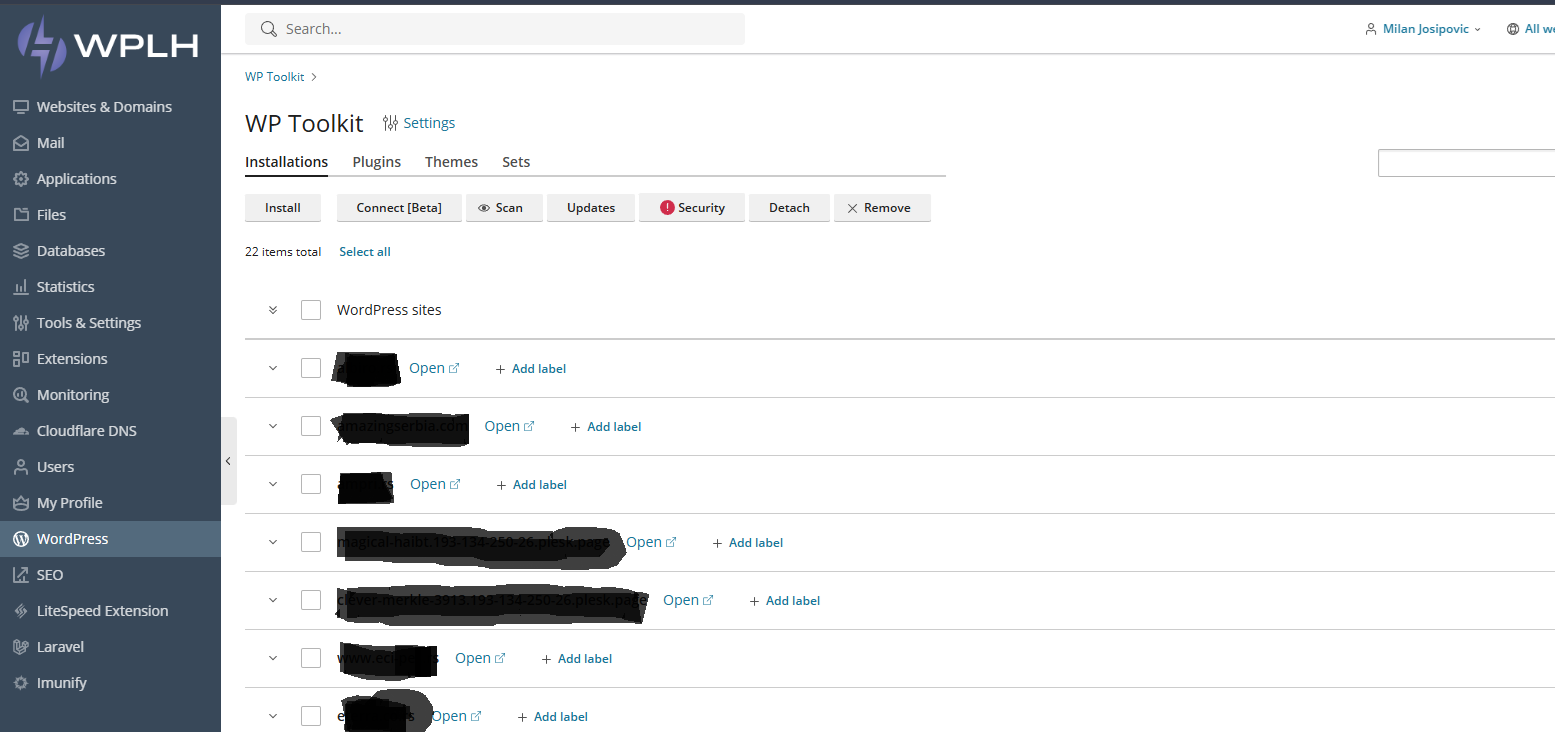Add label to the clever-merkle plesk.page row
Screen dimensions: 1555x732
[x=785, y=601]
